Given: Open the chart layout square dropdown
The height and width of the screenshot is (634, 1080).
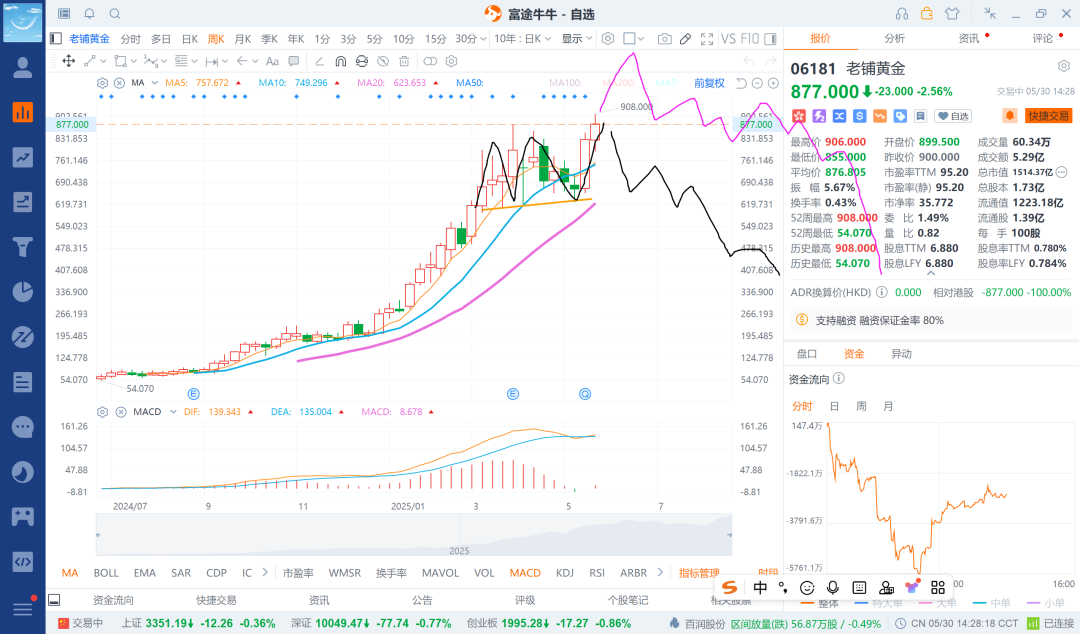Looking at the screenshot, I should pyautogui.click(x=634, y=39).
